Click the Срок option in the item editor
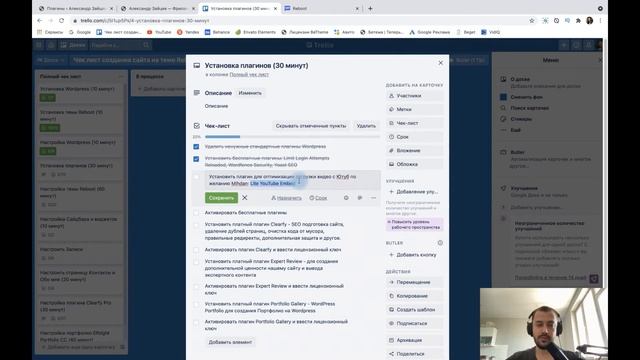 (318, 198)
